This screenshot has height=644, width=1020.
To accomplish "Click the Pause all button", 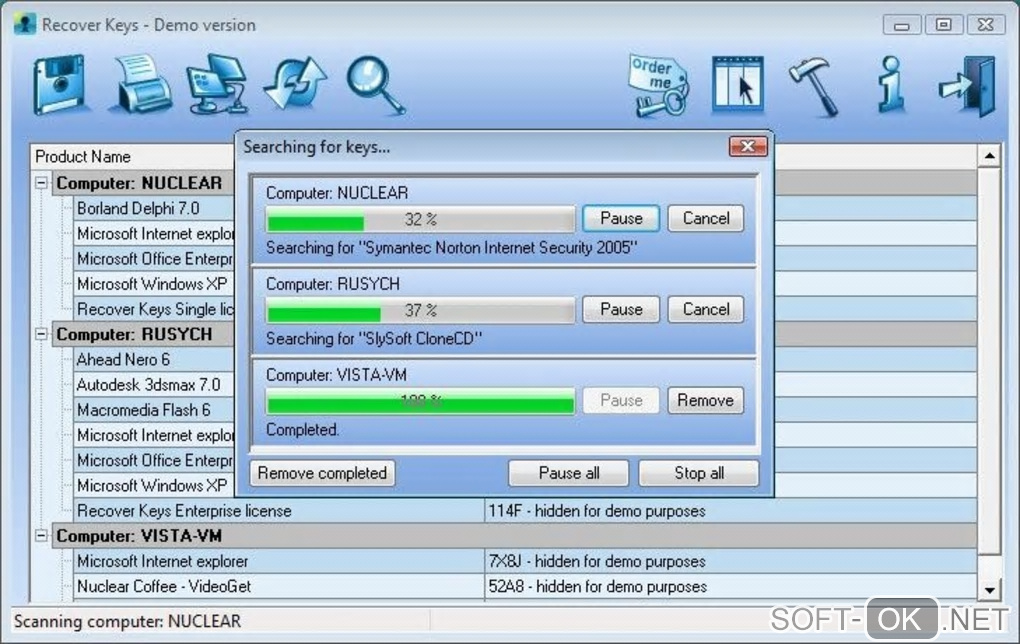I will pos(569,473).
